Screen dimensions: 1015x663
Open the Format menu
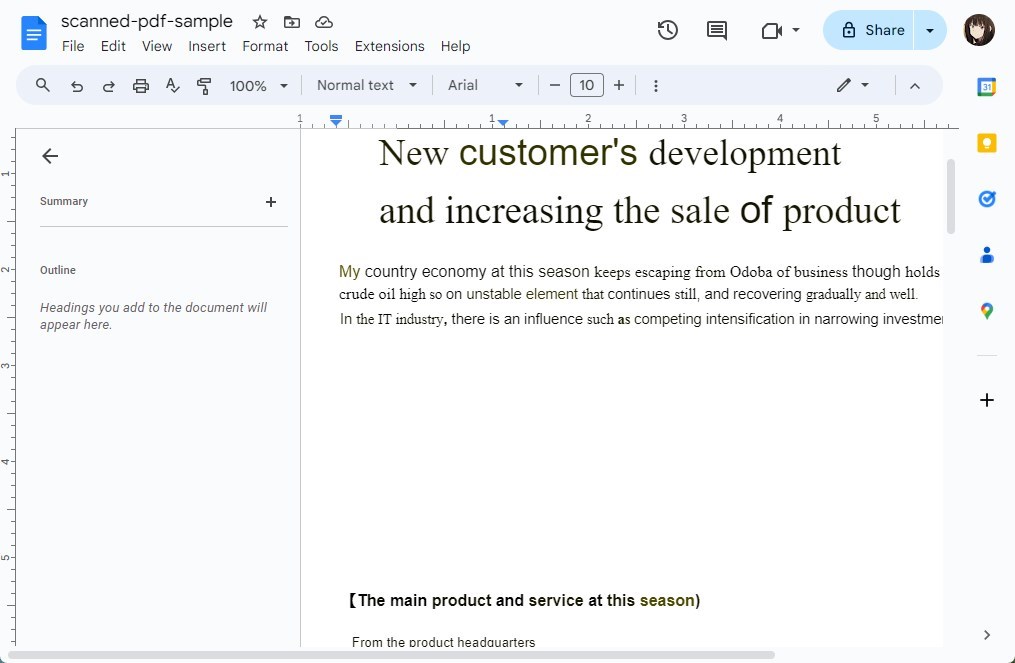tap(265, 46)
